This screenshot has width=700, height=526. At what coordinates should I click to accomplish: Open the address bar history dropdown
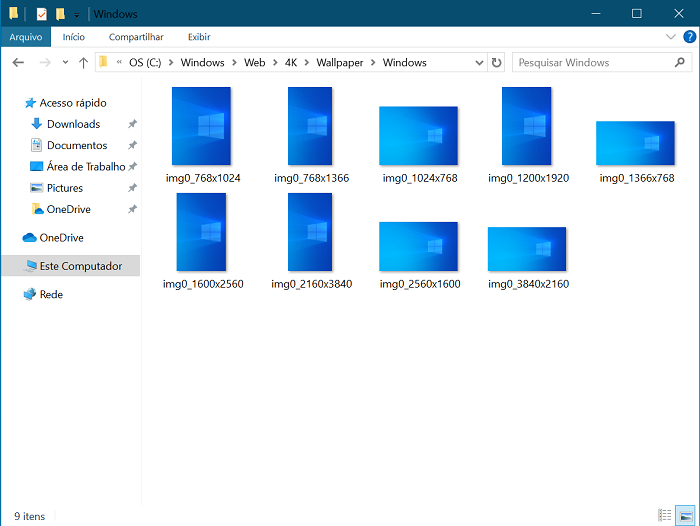479,63
